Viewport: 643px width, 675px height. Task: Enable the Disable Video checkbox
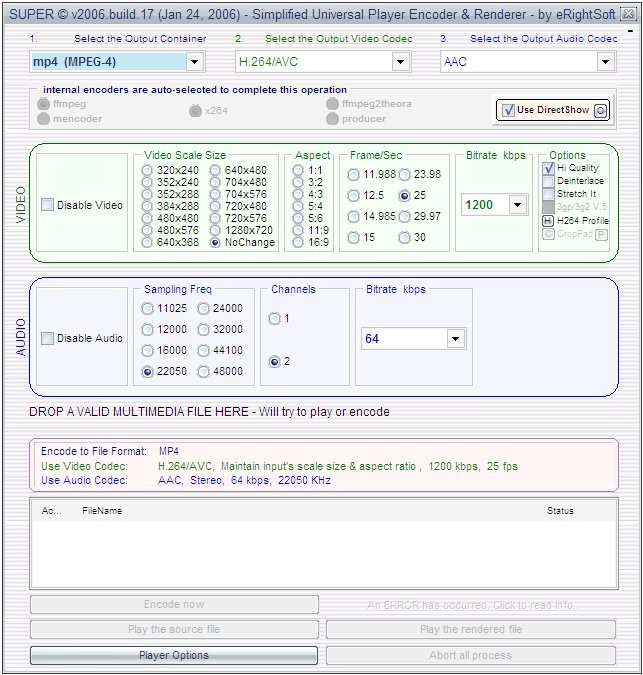point(47,204)
